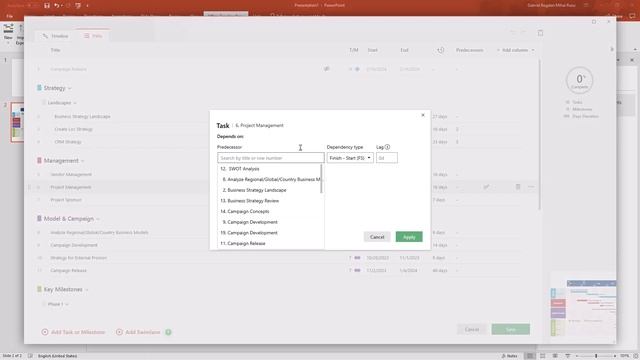Open the PowerPoint File tab

point(9,16)
